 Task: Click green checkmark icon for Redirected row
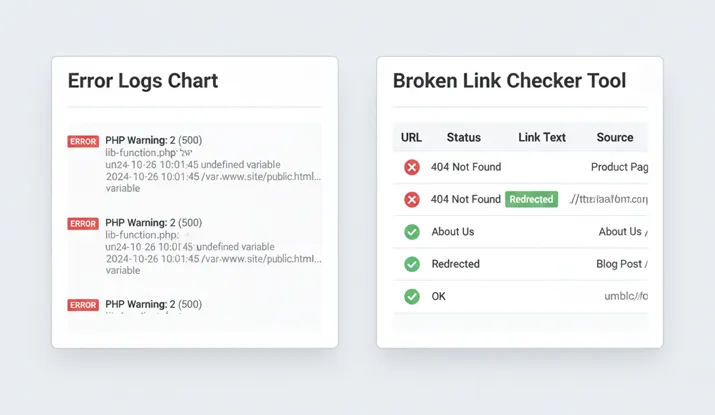click(x=411, y=264)
